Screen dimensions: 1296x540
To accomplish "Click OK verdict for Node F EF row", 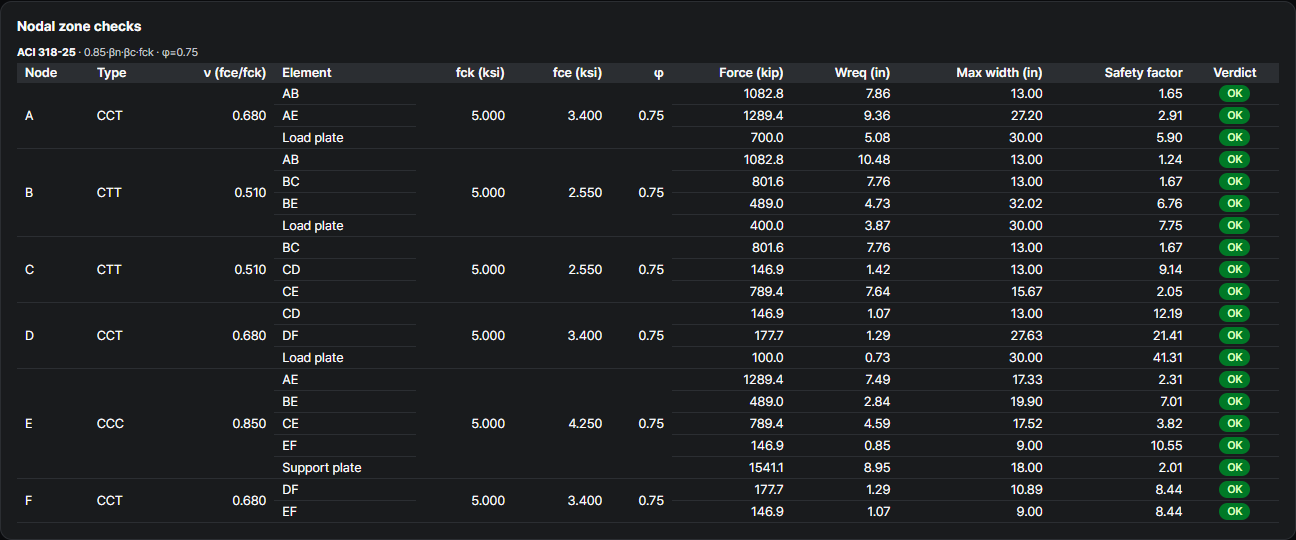I will coord(1234,512).
